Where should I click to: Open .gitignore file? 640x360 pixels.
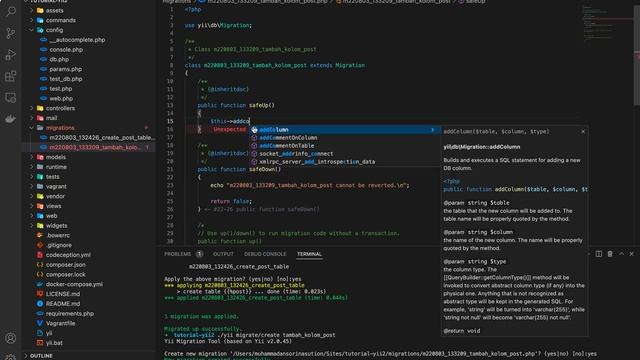tap(58, 245)
